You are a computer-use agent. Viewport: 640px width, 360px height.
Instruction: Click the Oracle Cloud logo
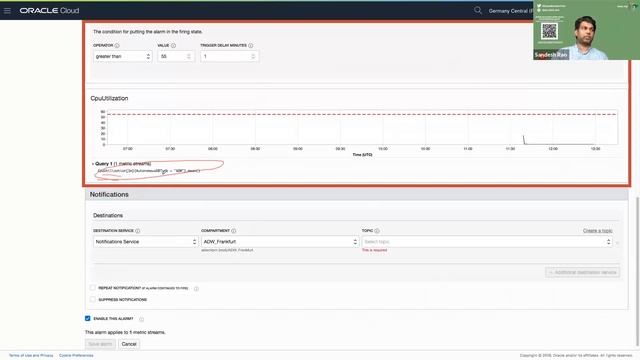pos(49,11)
